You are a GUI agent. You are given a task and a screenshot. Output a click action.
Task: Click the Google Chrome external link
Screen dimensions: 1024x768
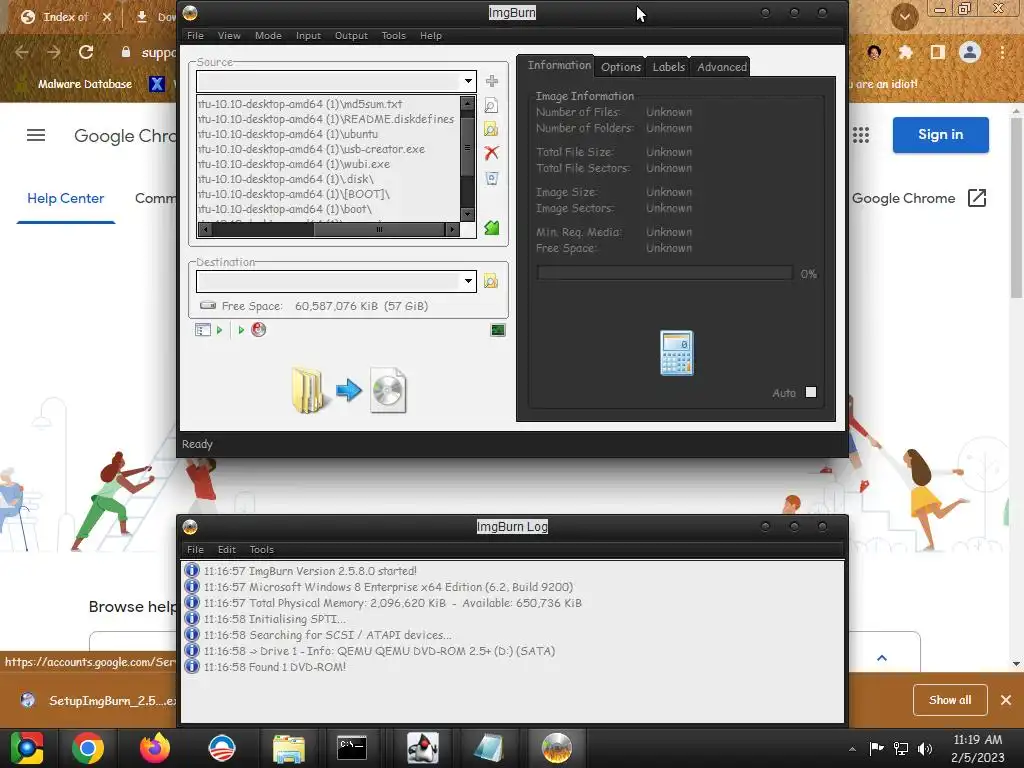(920, 198)
